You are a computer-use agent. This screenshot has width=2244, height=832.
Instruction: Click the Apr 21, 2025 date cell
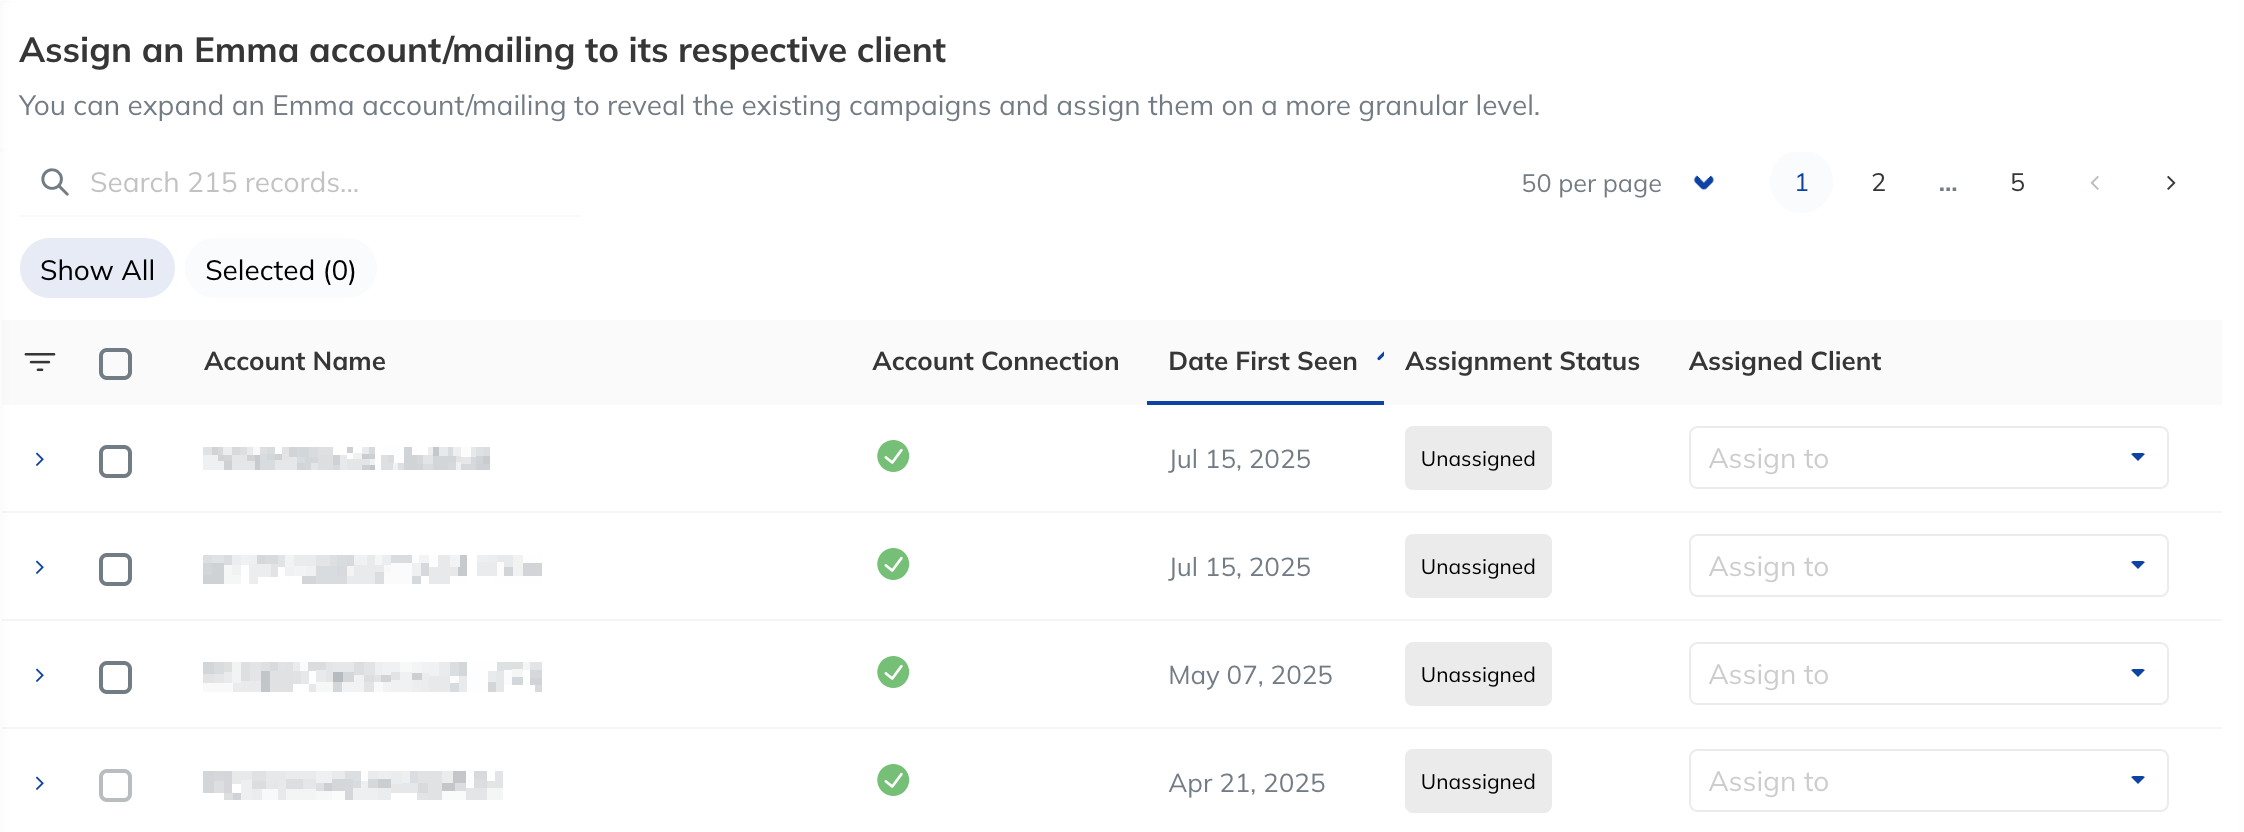(x=1247, y=783)
